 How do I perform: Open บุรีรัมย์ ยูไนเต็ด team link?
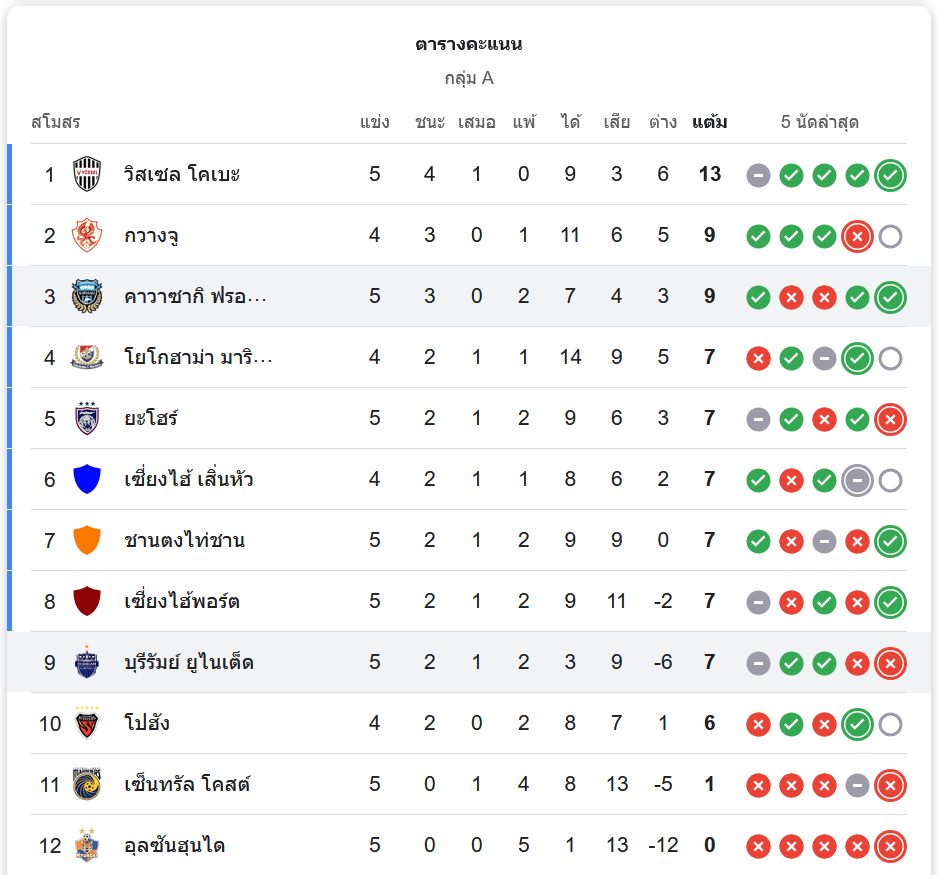(x=188, y=662)
